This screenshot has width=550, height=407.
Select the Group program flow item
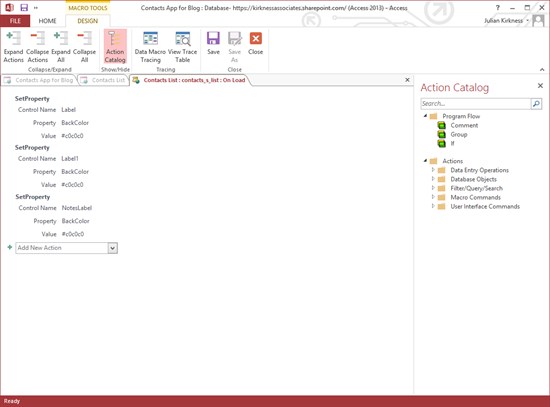coord(459,134)
